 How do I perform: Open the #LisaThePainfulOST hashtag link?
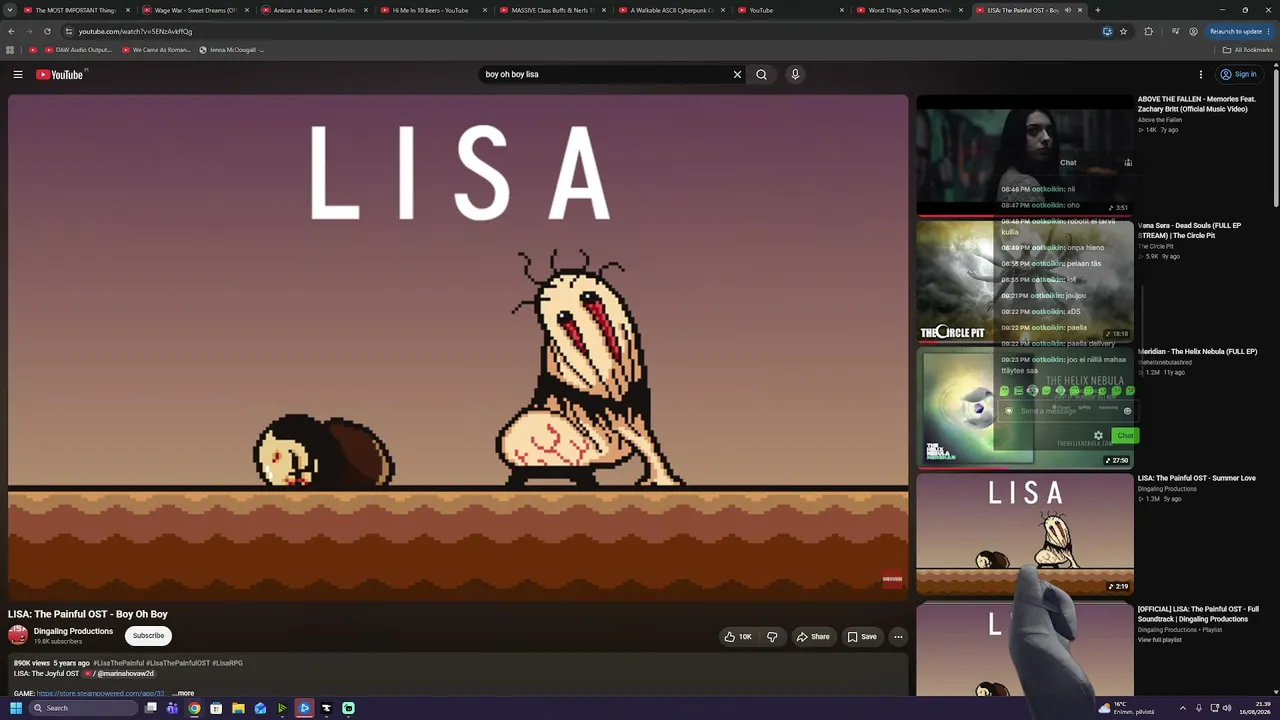(x=178, y=663)
